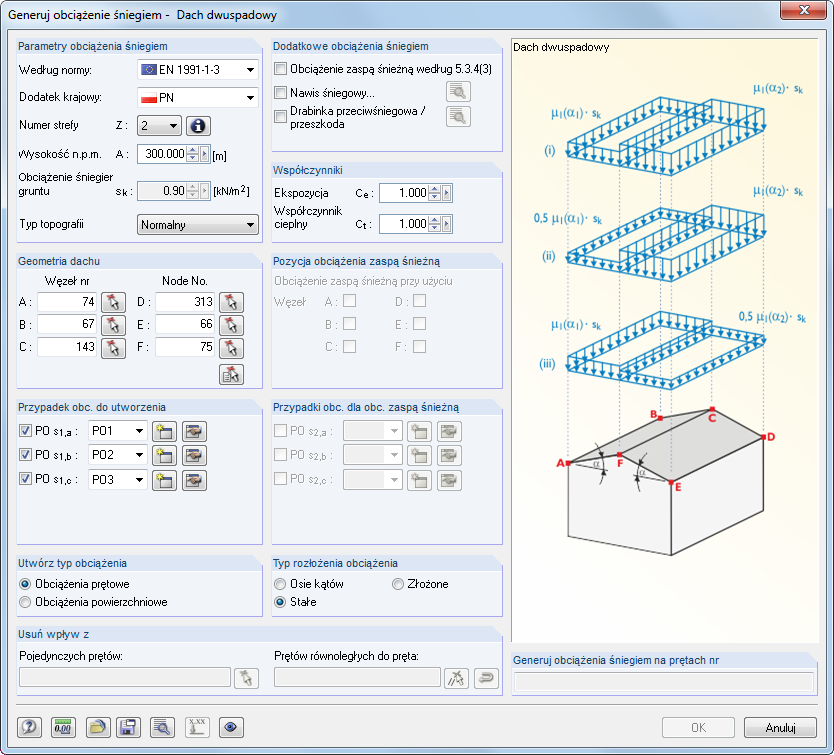Create new load case for PO s1,b

tap(164, 455)
